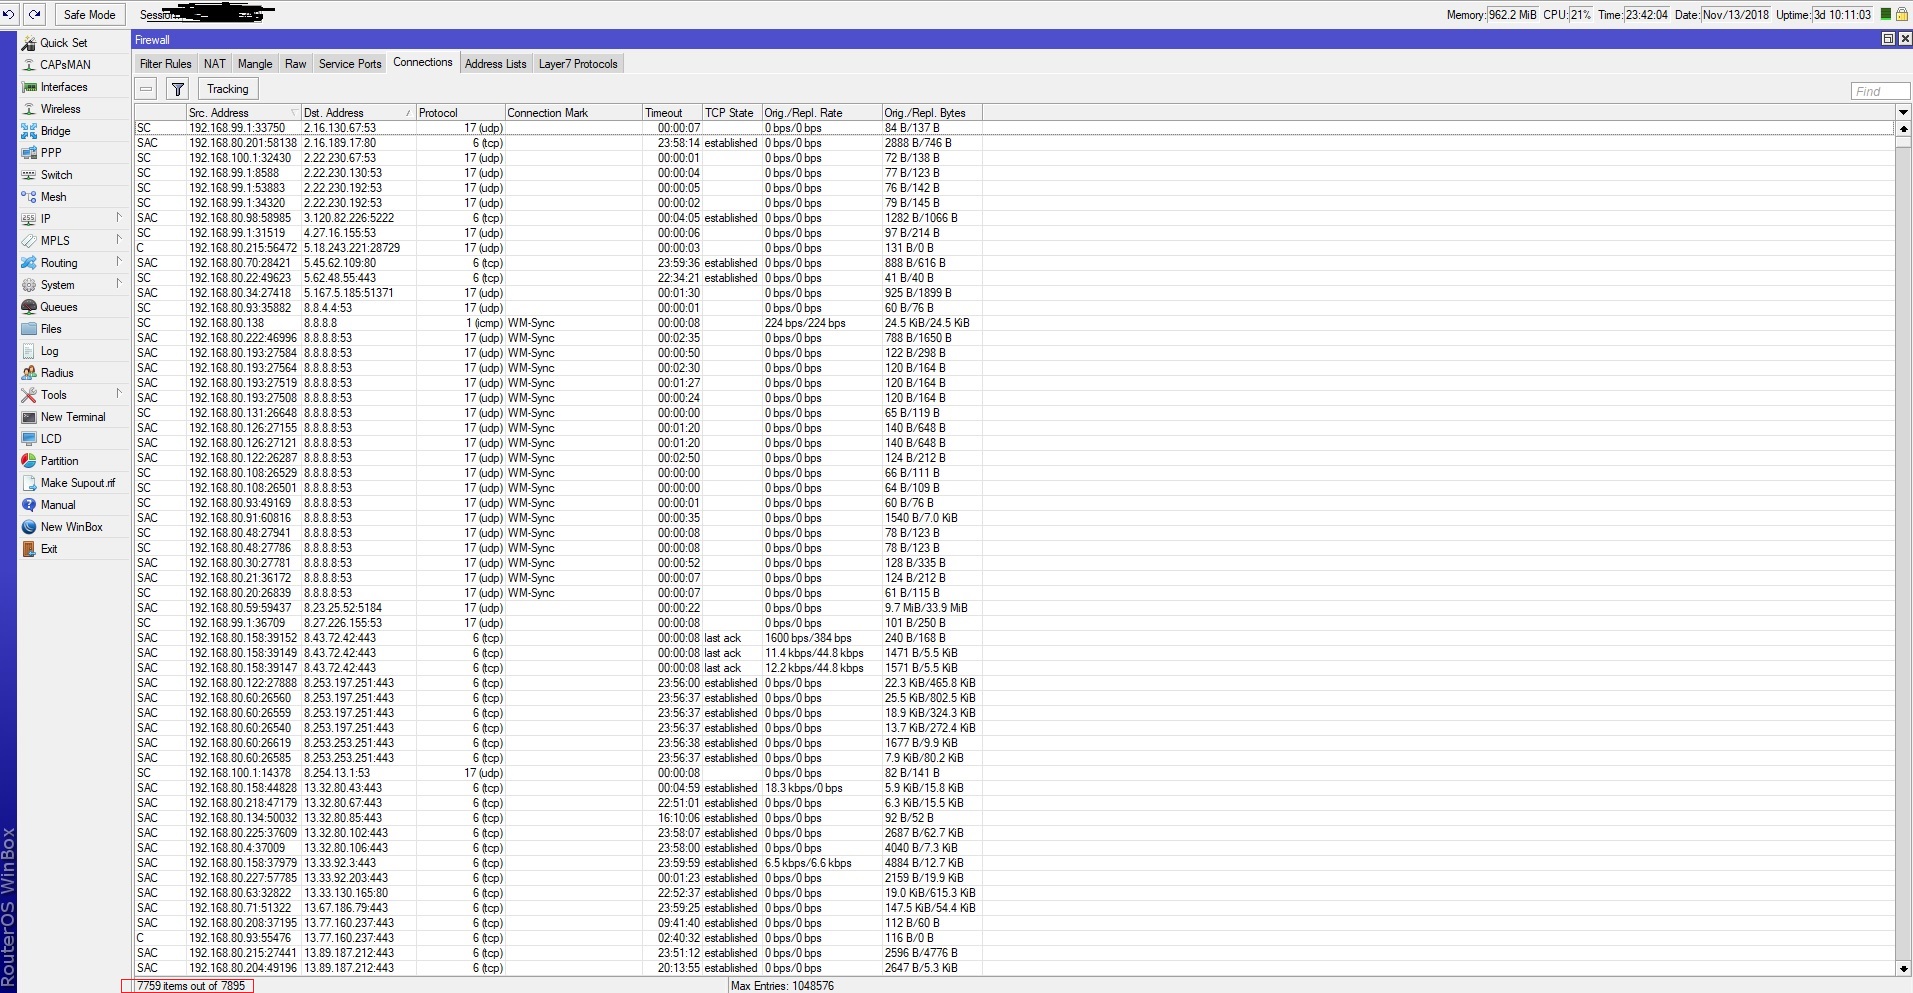Open the CAPsMAN menu icon

click(x=29, y=65)
